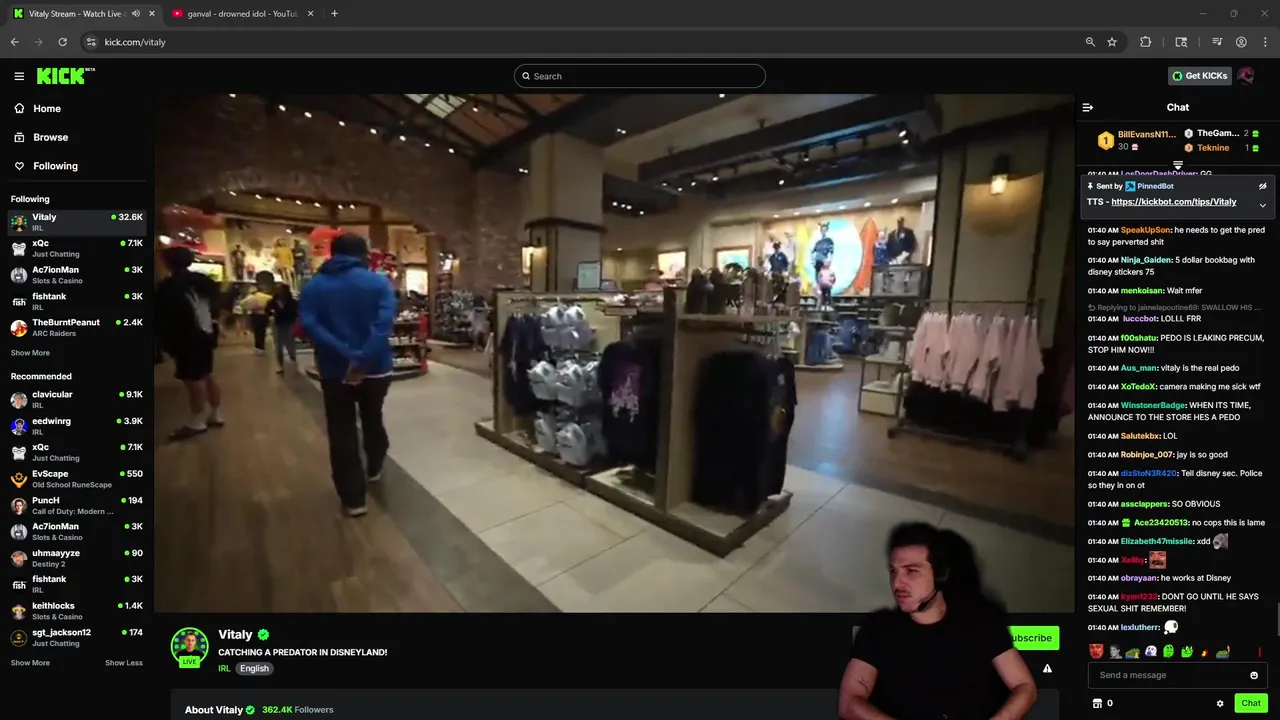This screenshot has height=720, width=1280.
Task: Insert the fire emote
Action: pos(1204,651)
